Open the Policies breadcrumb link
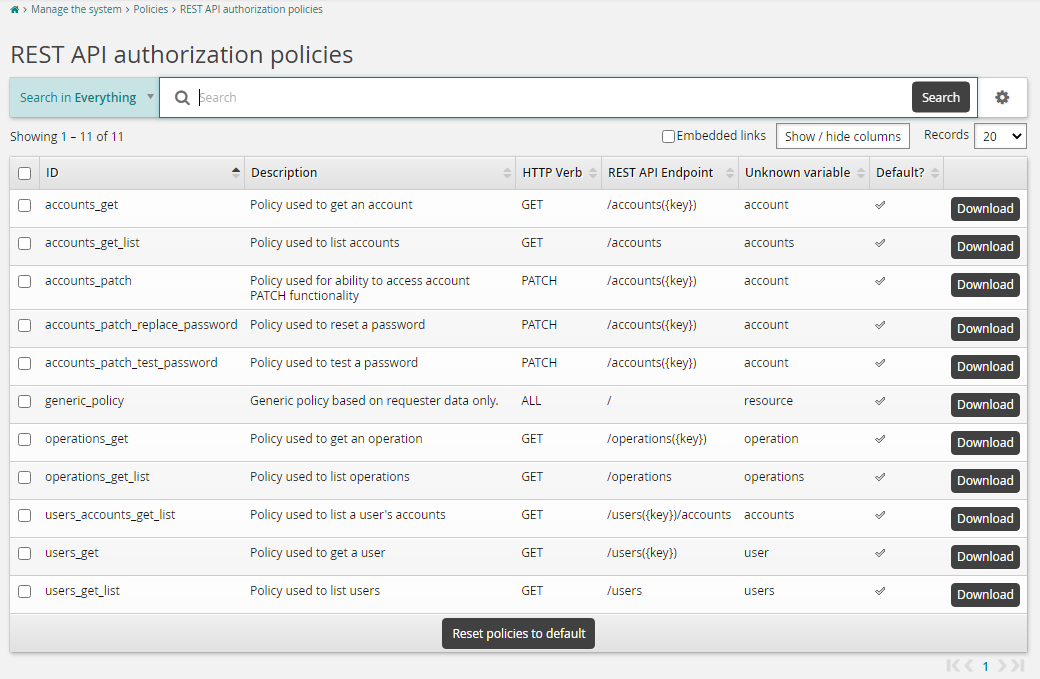 (150, 9)
